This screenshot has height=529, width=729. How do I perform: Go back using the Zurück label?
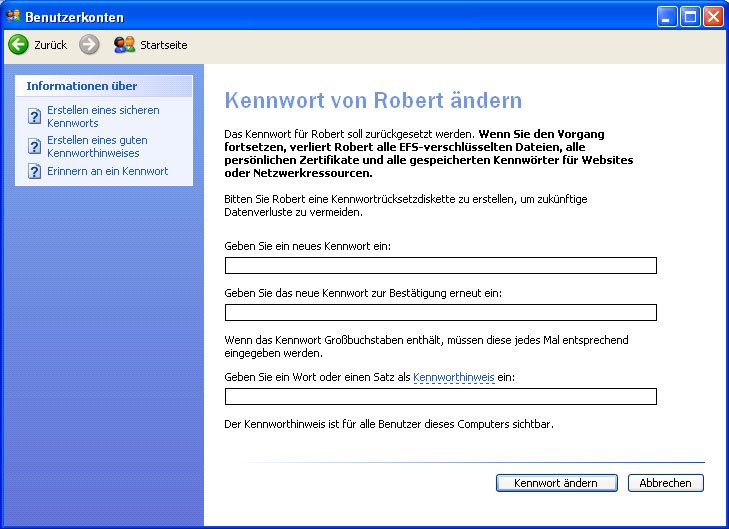click(x=50, y=45)
